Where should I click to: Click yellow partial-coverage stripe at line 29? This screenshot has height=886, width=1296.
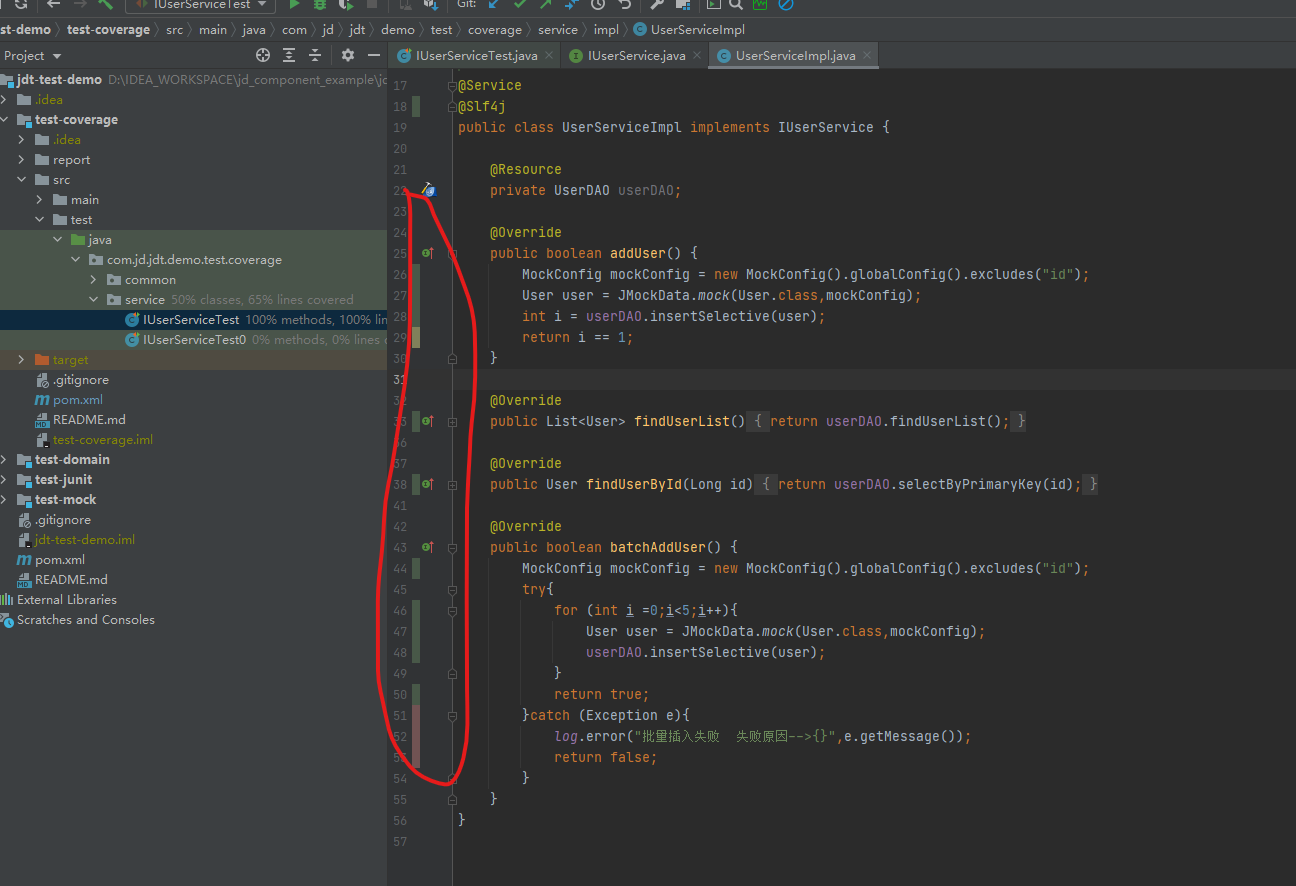416,337
